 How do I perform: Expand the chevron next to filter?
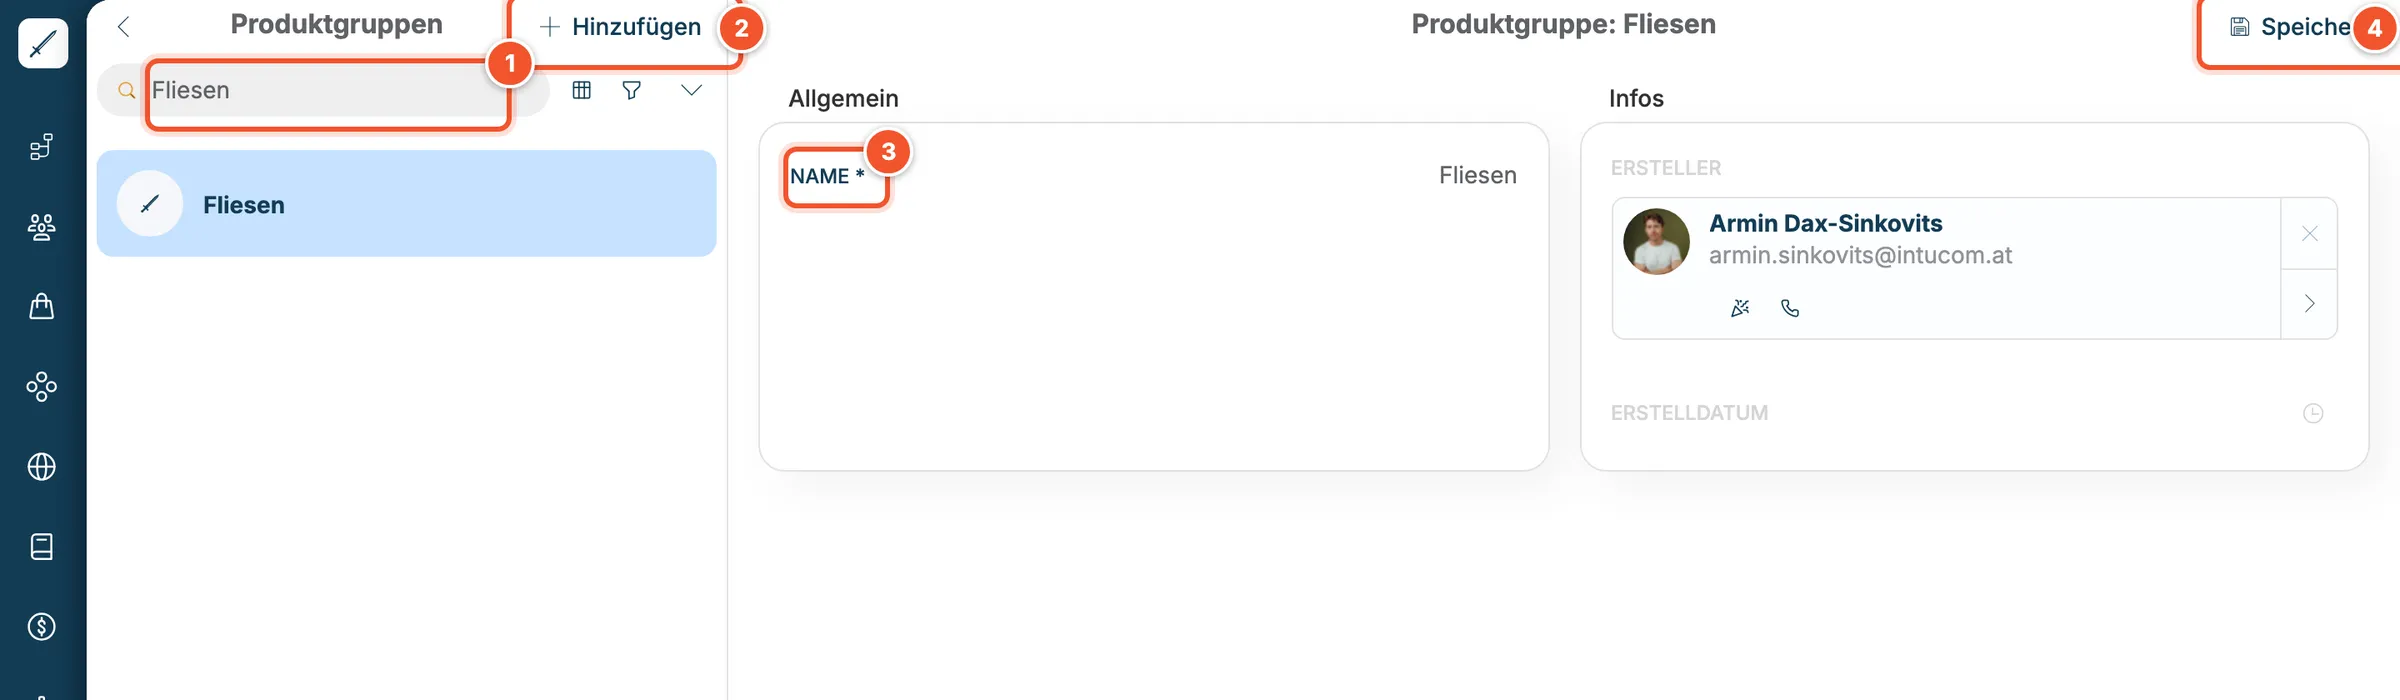[x=691, y=90]
